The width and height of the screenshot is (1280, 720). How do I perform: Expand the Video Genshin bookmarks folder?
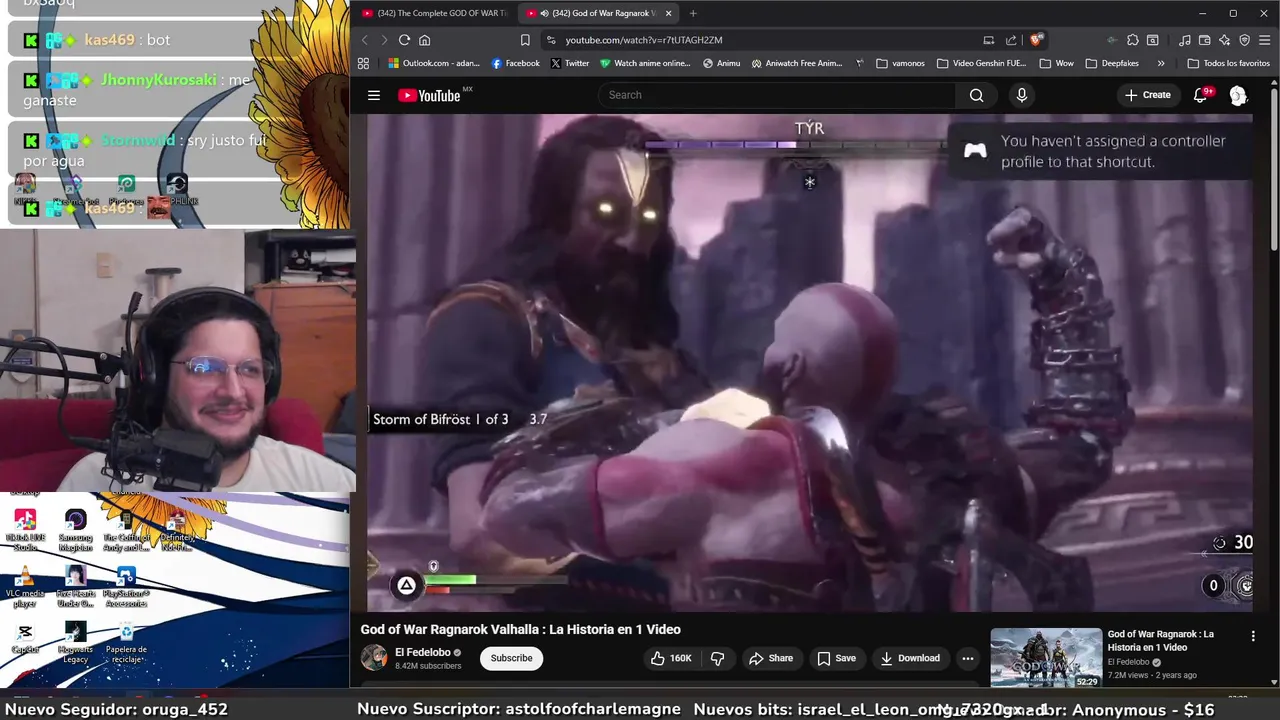click(x=981, y=63)
